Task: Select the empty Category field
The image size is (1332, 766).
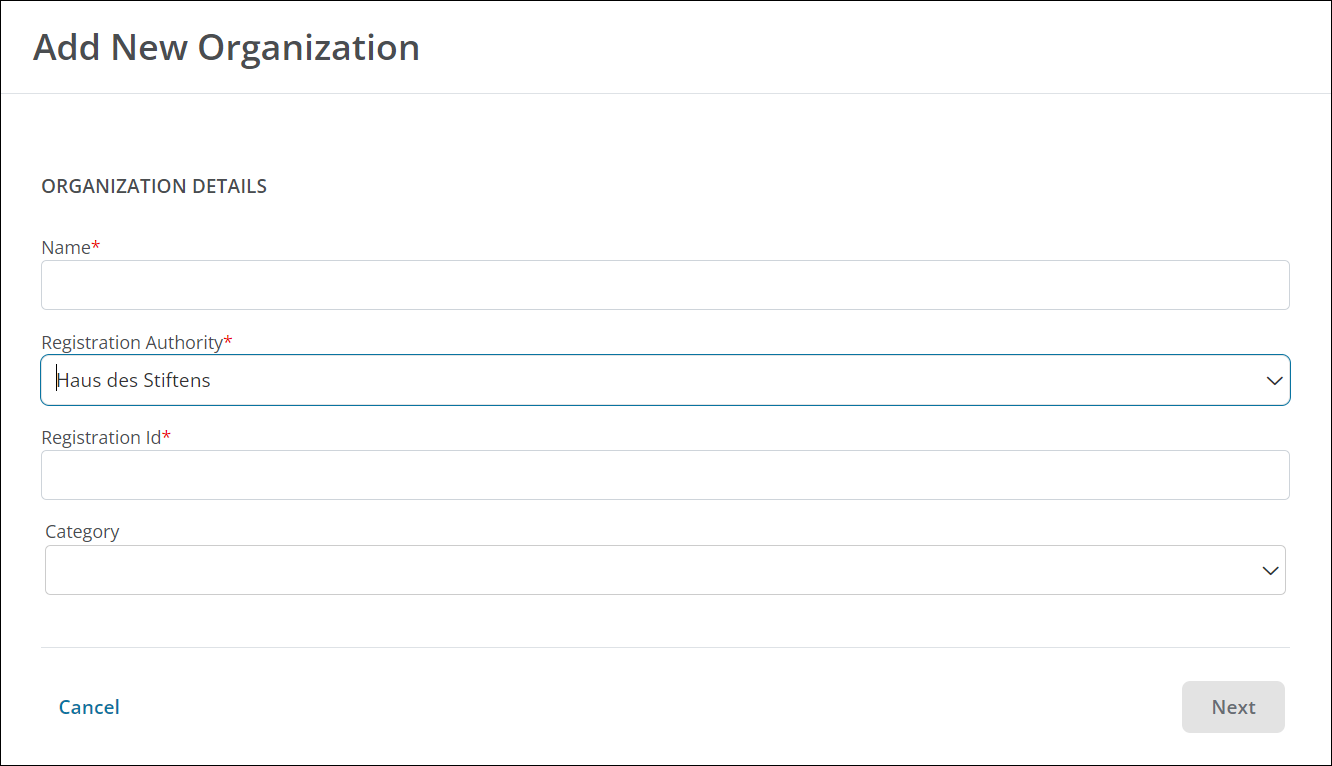Action: pos(665,570)
